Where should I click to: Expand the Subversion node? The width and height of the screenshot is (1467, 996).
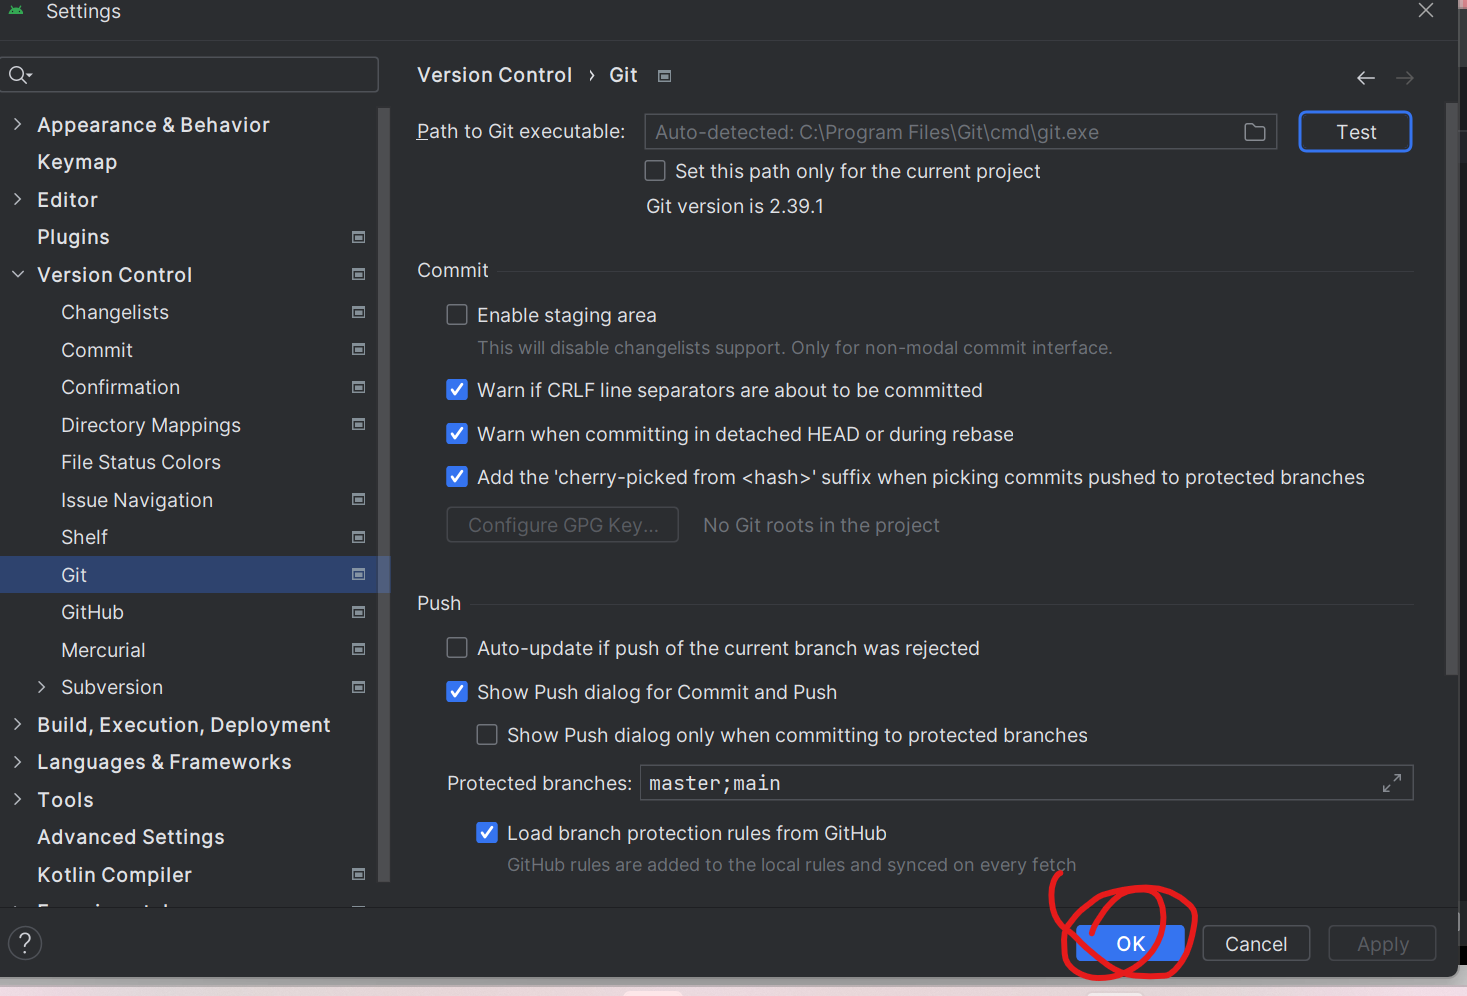[41, 687]
